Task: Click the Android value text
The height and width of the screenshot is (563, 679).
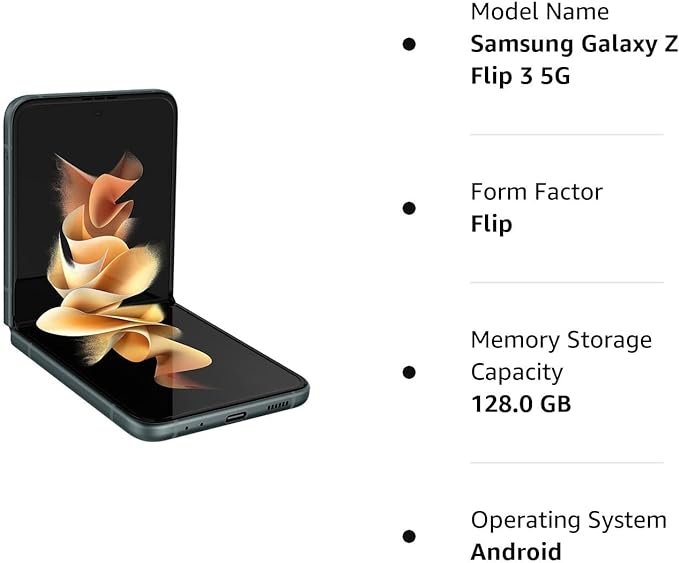Action: pyautogui.click(x=516, y=552)
